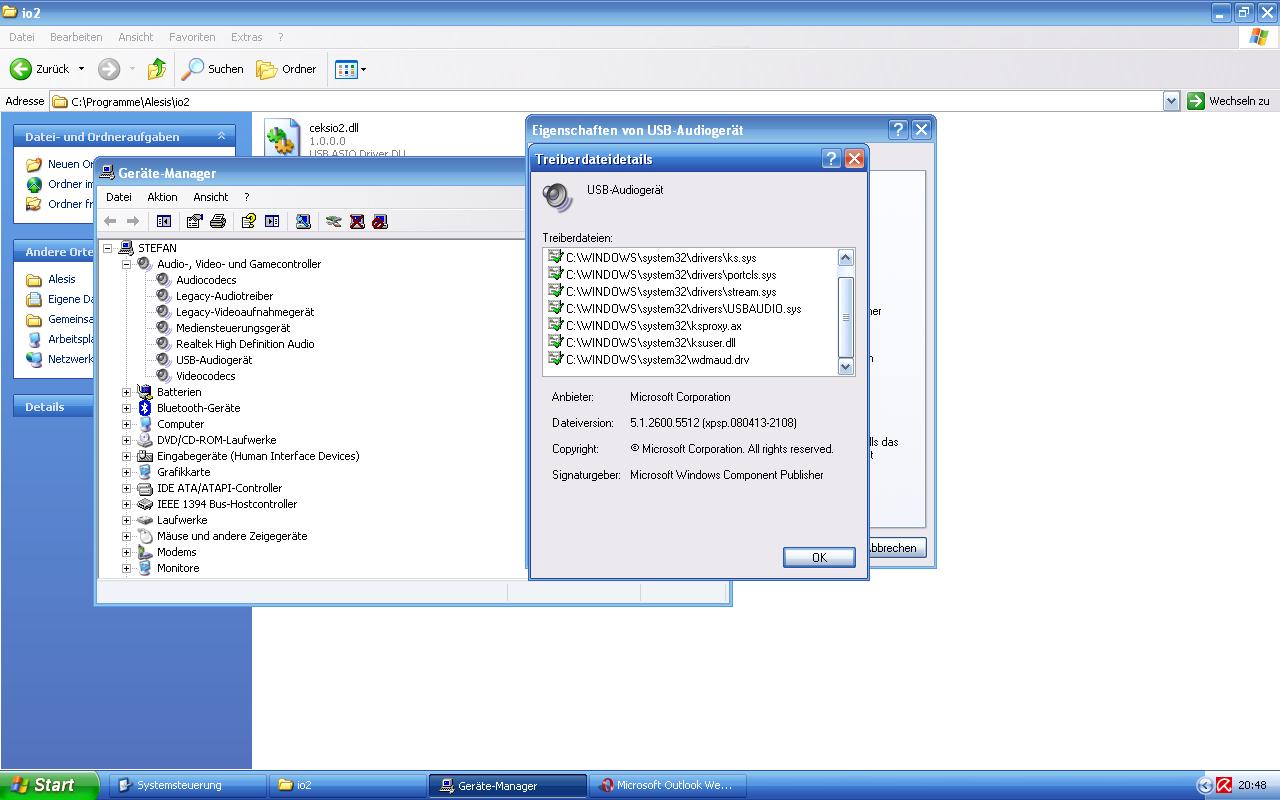Switch to Systemsteuerung taskbar button
Viewport: 1280px width, 800px height.
(189, 785)
